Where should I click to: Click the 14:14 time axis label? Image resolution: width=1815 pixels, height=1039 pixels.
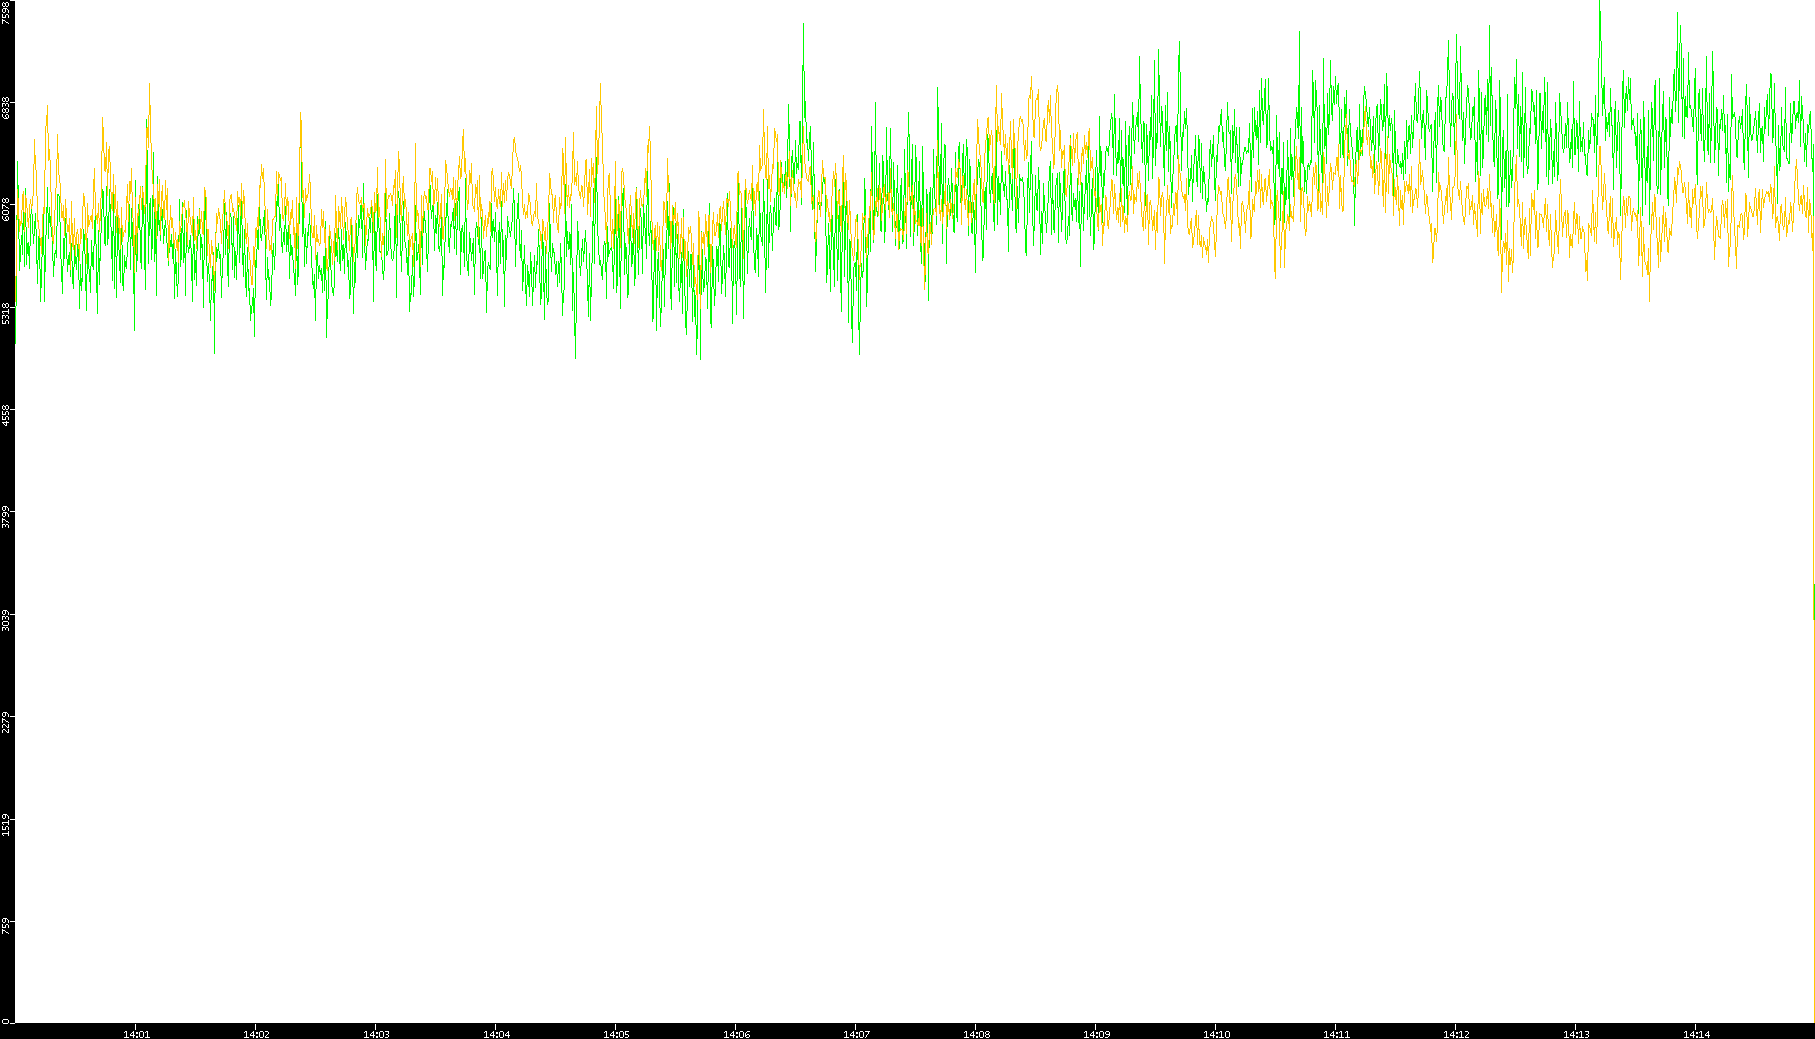coord(1696,1034)
